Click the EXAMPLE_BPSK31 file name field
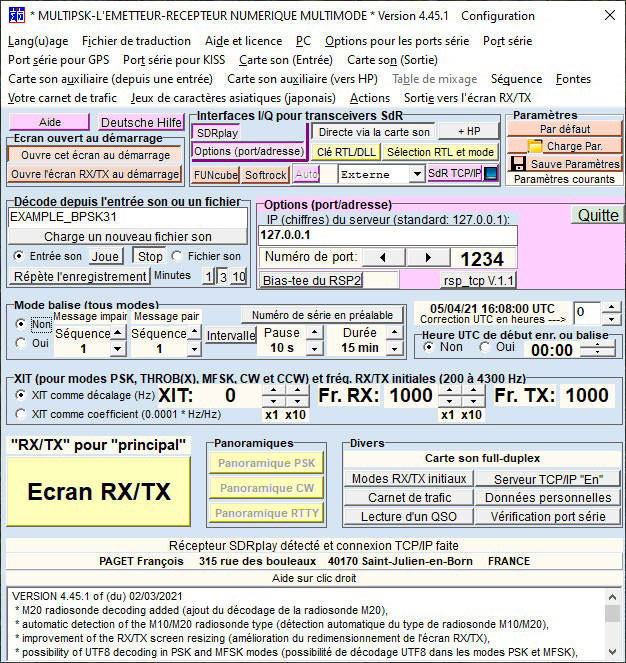 point(128,217)
